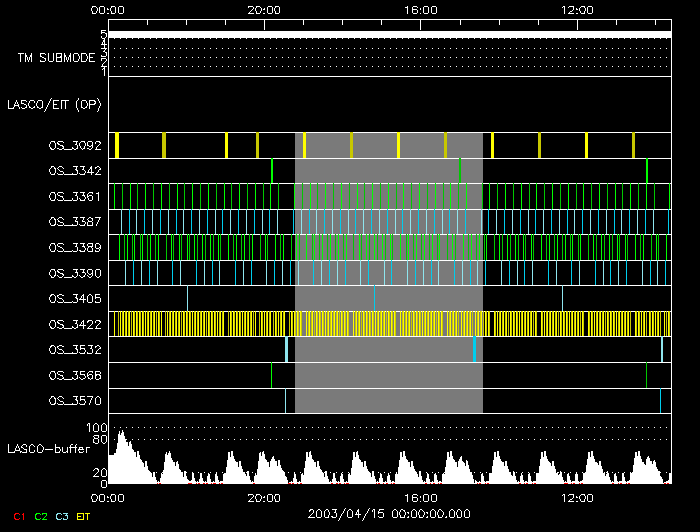Select the green C2 legend entry
The image size is (700, 532).
click(40, 516)
